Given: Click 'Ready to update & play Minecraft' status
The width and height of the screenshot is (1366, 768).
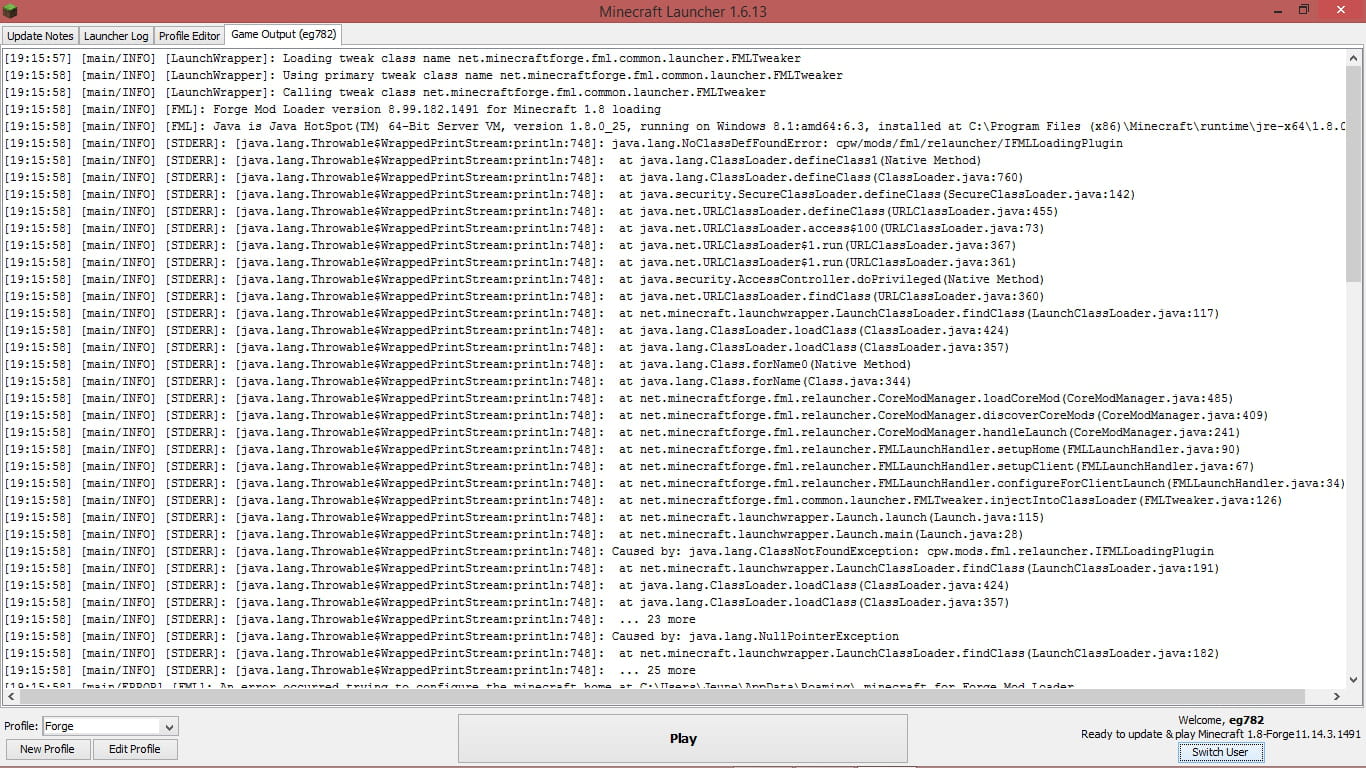Looking at the screenshot, I should (1220, 734).
